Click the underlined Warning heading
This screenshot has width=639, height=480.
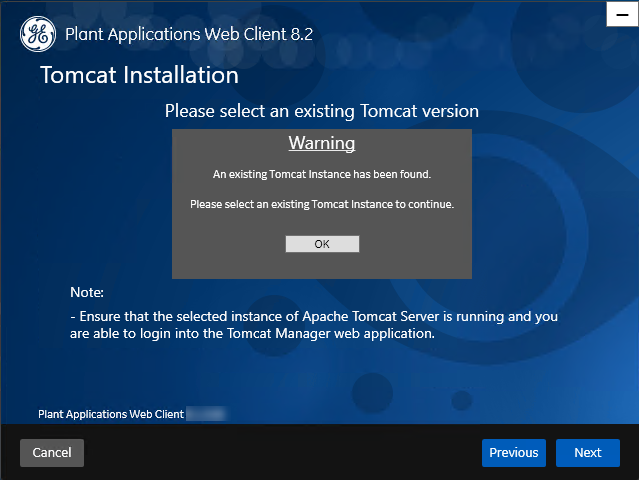322,143
